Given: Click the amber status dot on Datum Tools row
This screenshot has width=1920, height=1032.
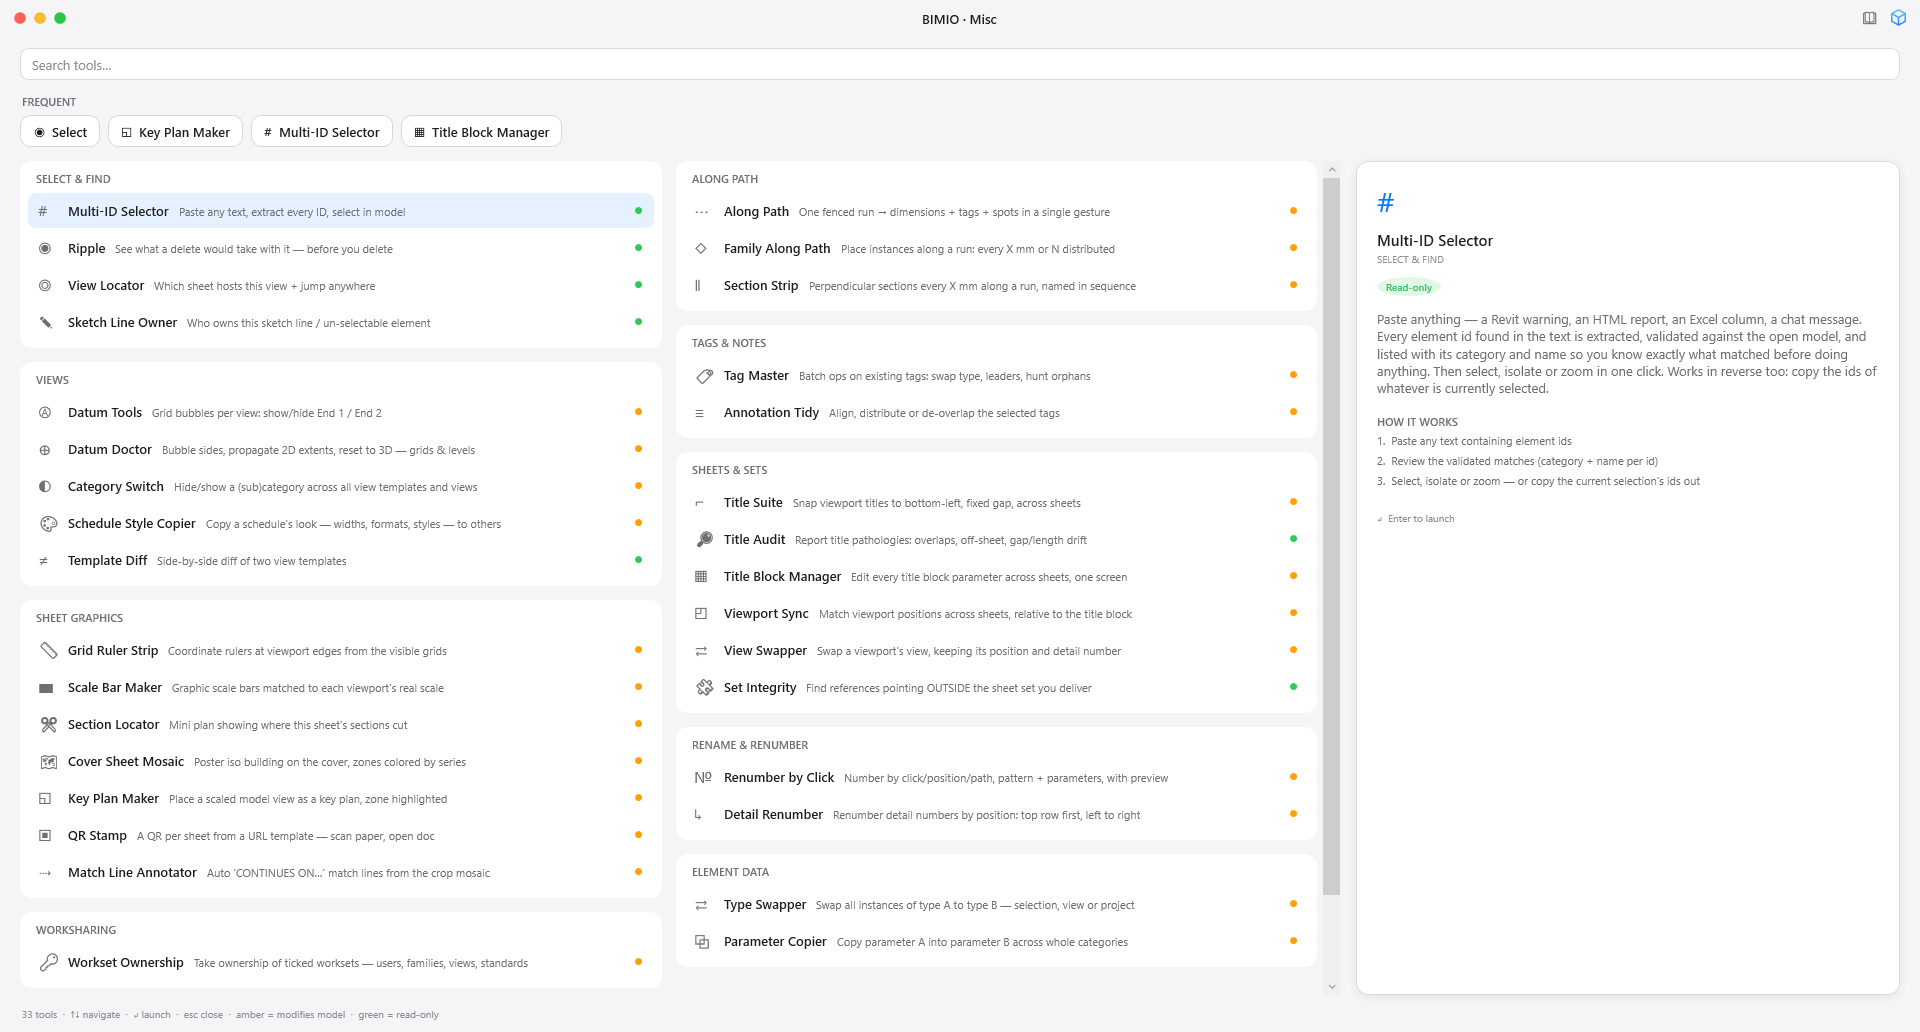Looking at the screenshot, I should coord(638,411).
